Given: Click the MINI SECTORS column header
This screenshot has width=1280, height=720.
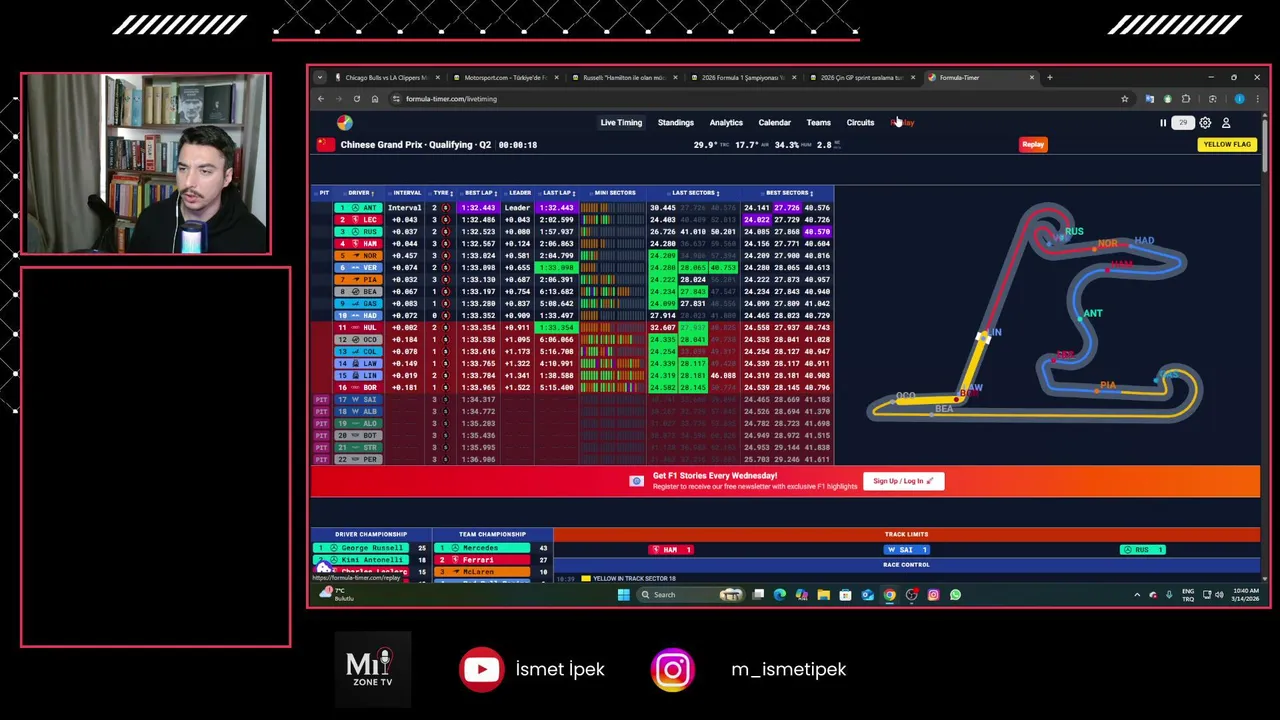Looking at the screenshot, I should (x=615, y=193).
